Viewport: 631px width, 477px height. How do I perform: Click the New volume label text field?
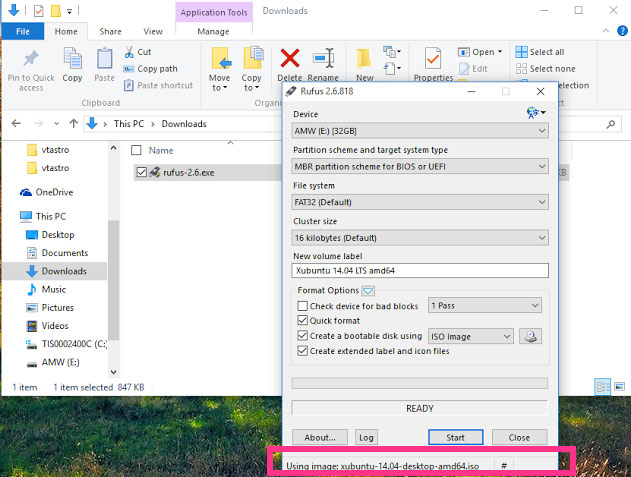[420, 271]
